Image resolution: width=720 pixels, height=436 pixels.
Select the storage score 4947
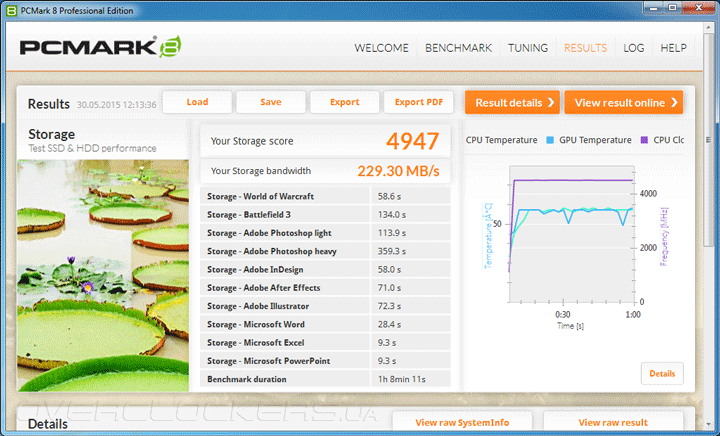point(412,141)
